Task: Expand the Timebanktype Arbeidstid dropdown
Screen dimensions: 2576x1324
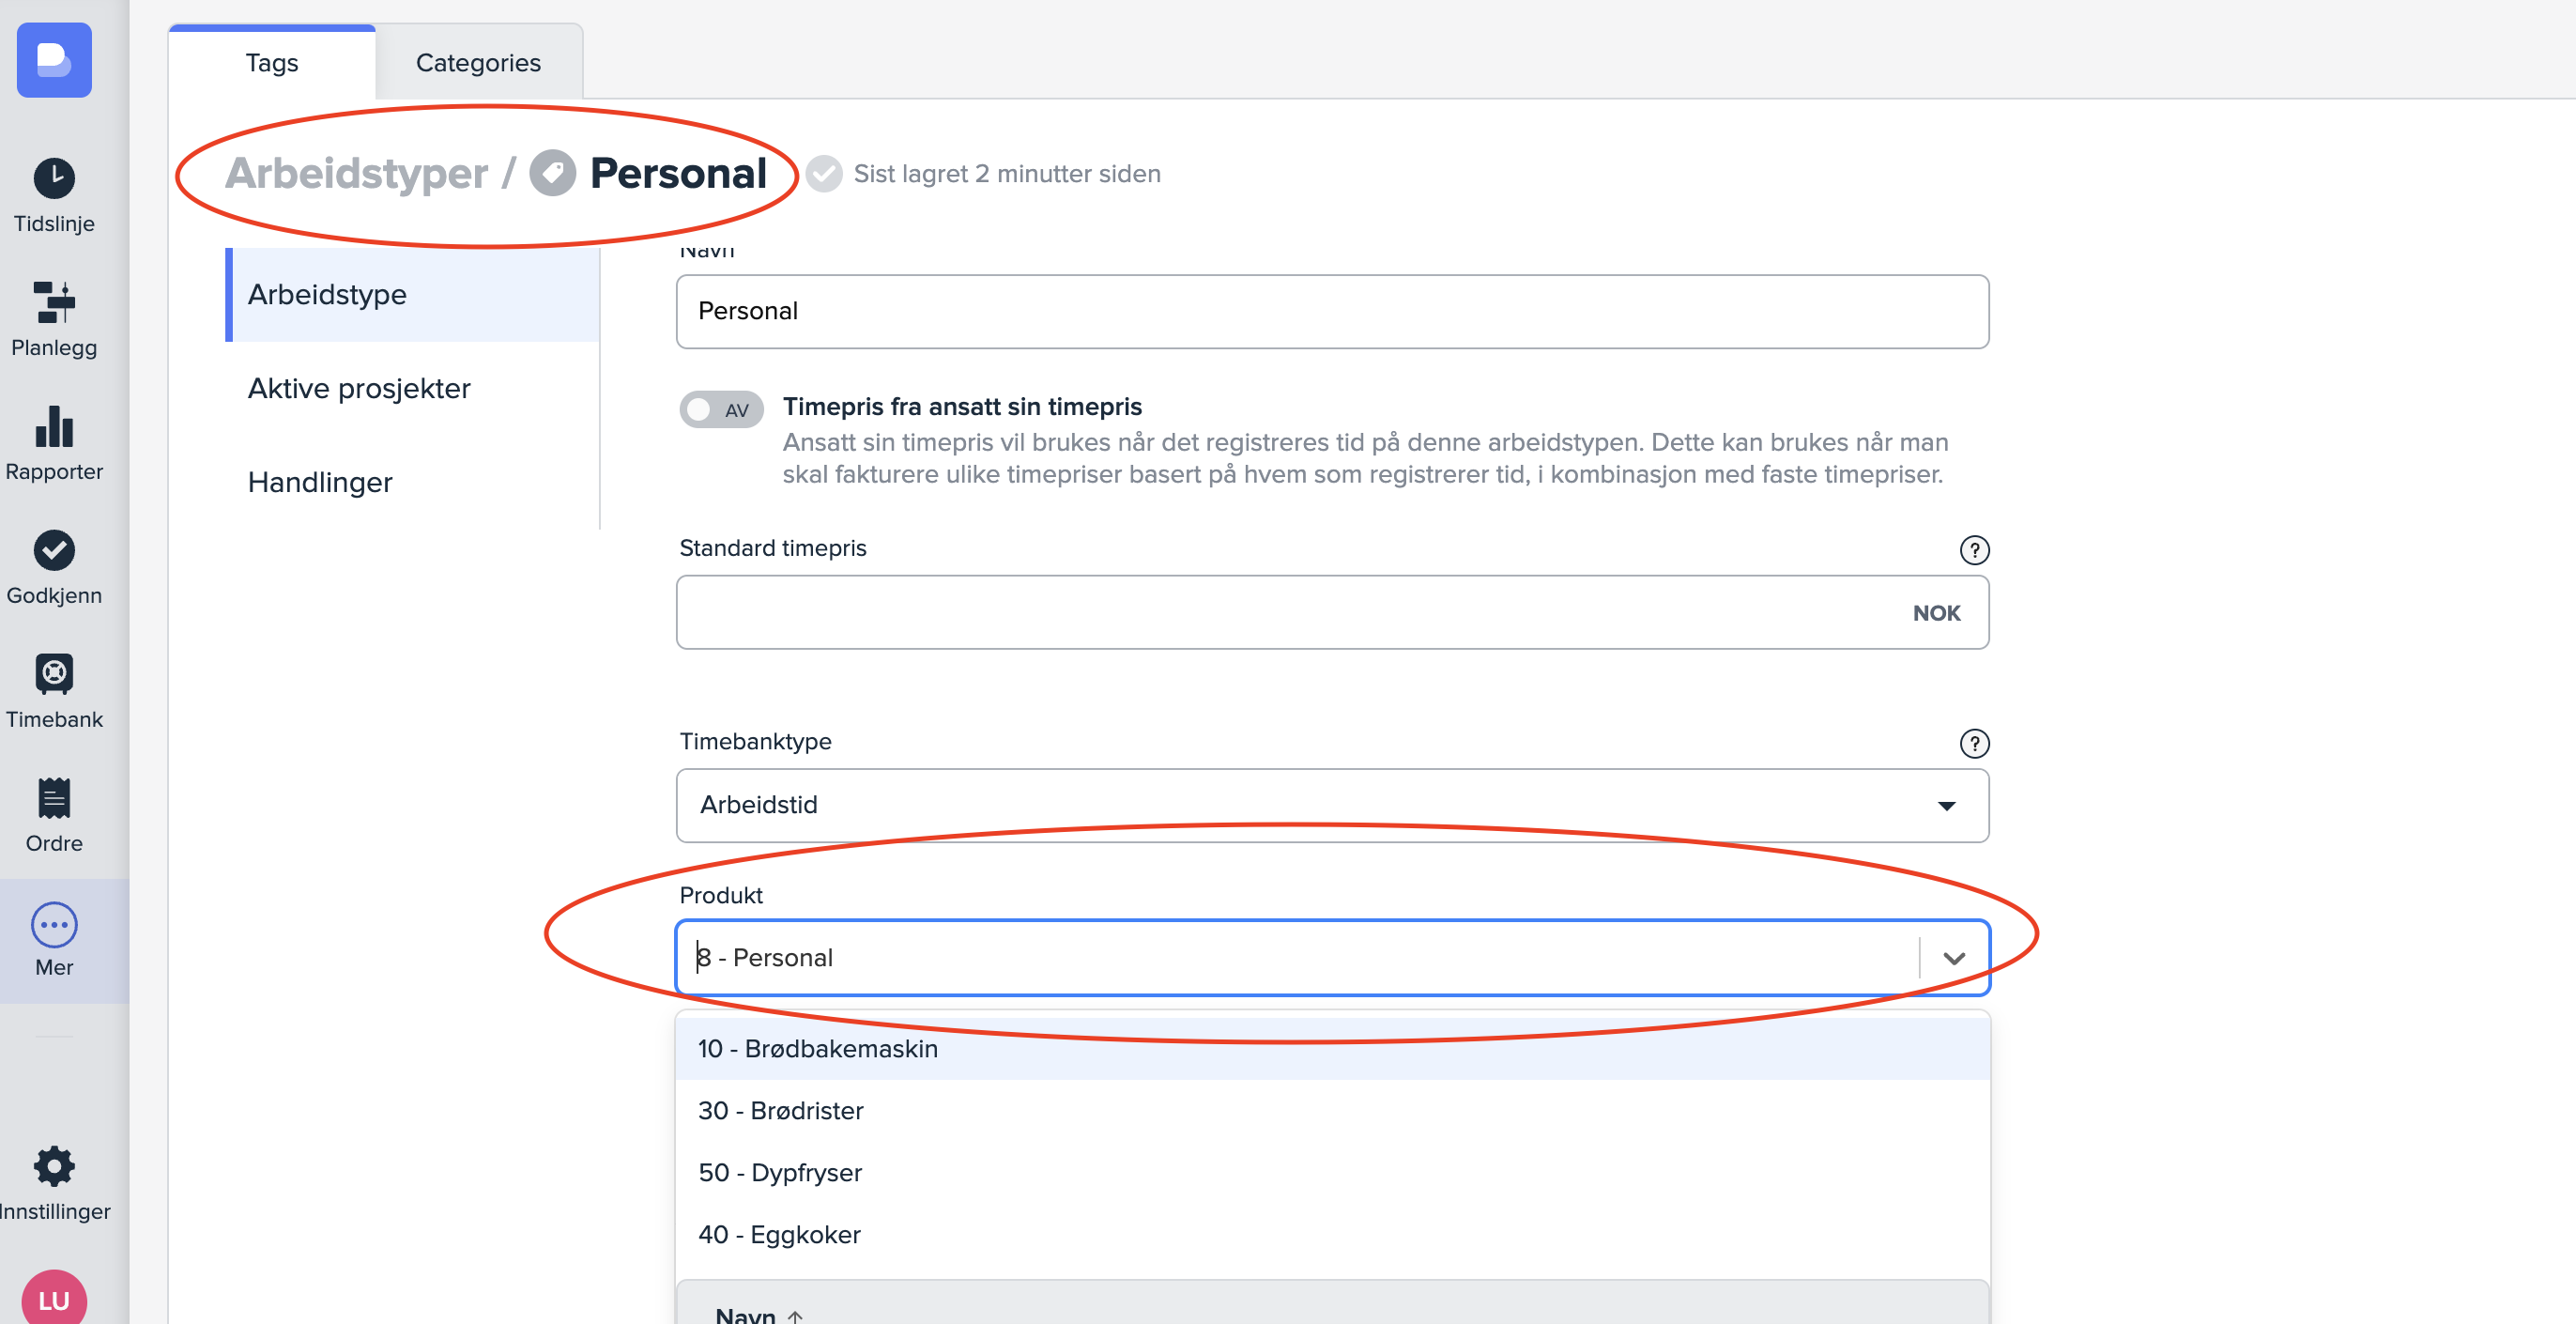Action: click(1331, 805)
